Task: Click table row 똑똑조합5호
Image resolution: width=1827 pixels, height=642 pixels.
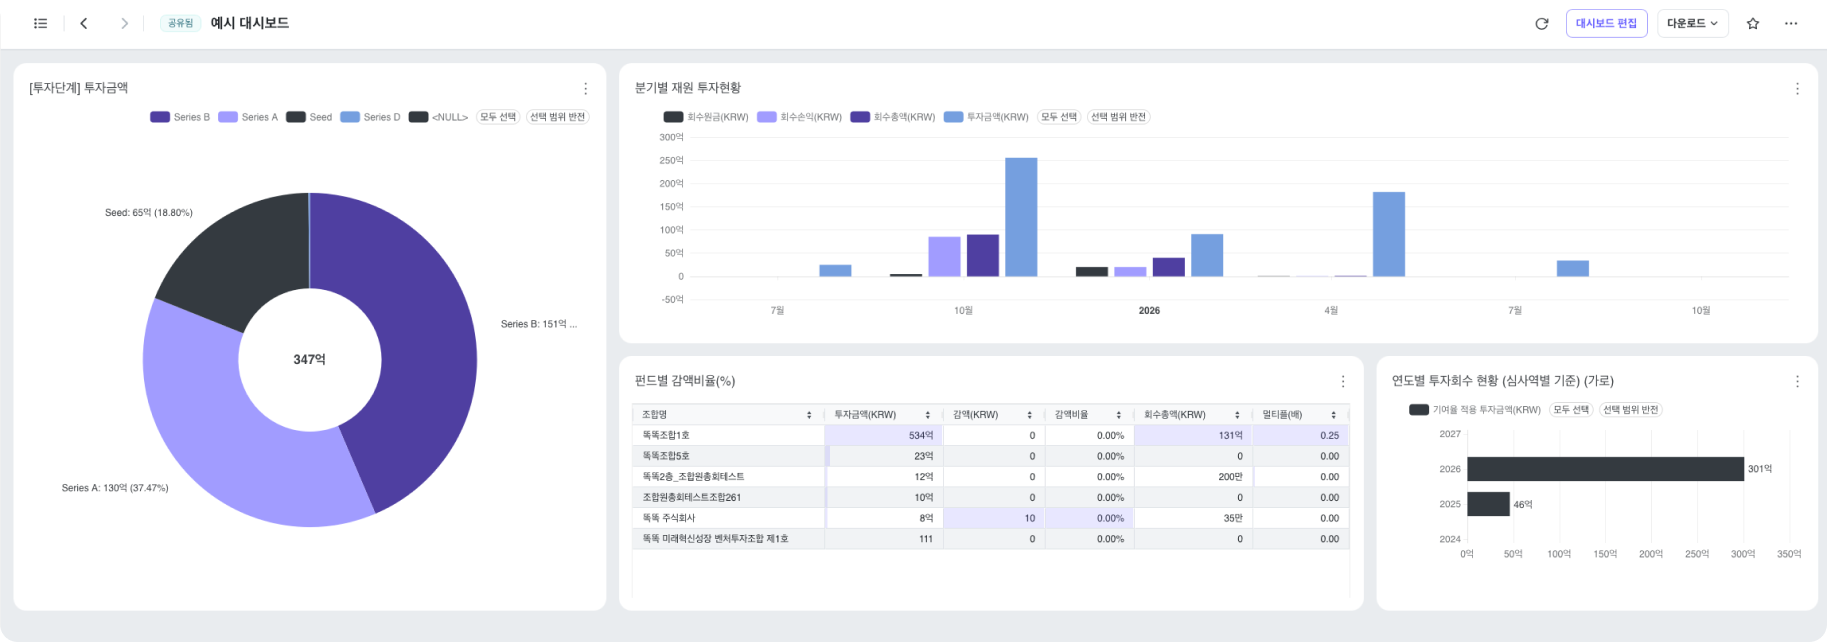Action: point(990,456)
